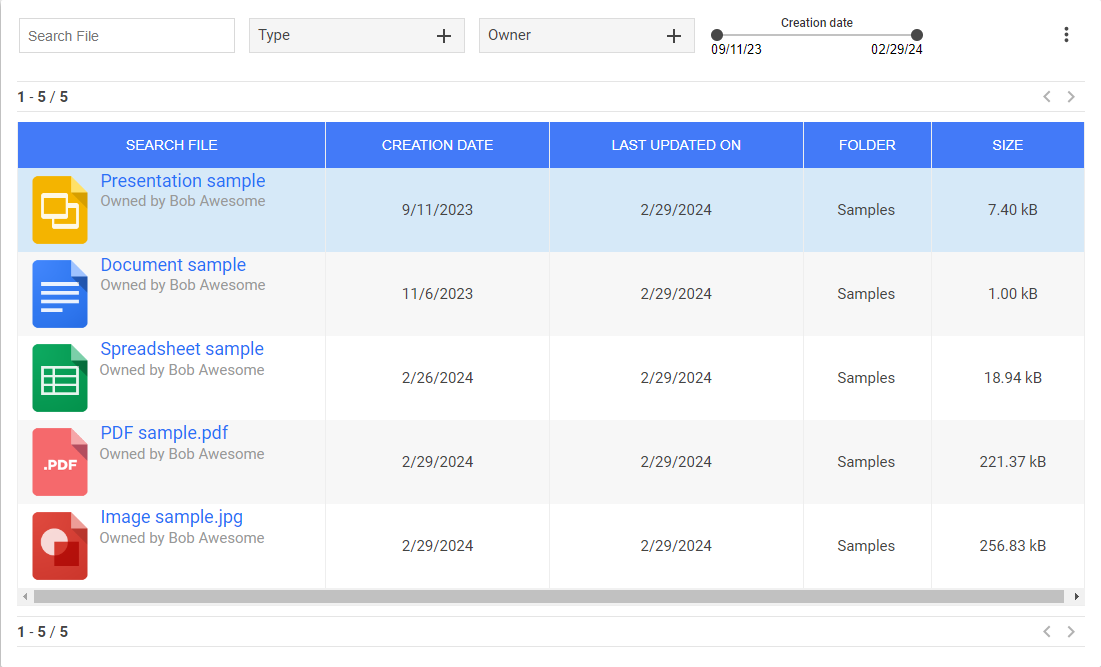Click last updated date in Image sample.jpg row

pyautogui.click(x=676, y=546)
